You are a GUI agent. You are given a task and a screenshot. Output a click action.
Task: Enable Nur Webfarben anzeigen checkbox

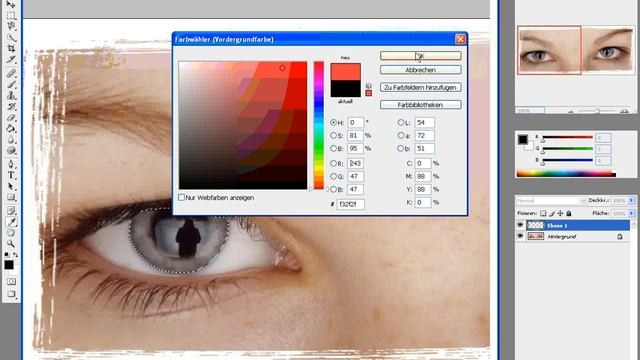tap(181, 198)
